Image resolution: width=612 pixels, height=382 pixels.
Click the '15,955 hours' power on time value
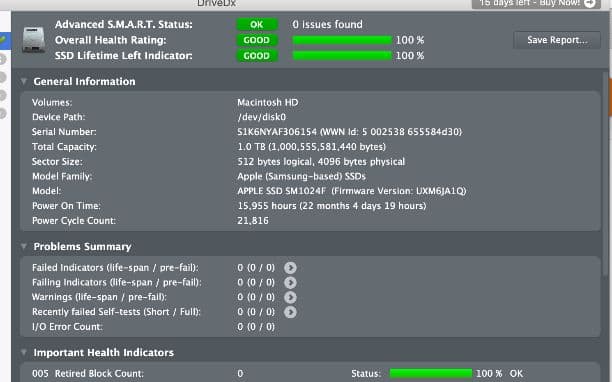point(267,206)
